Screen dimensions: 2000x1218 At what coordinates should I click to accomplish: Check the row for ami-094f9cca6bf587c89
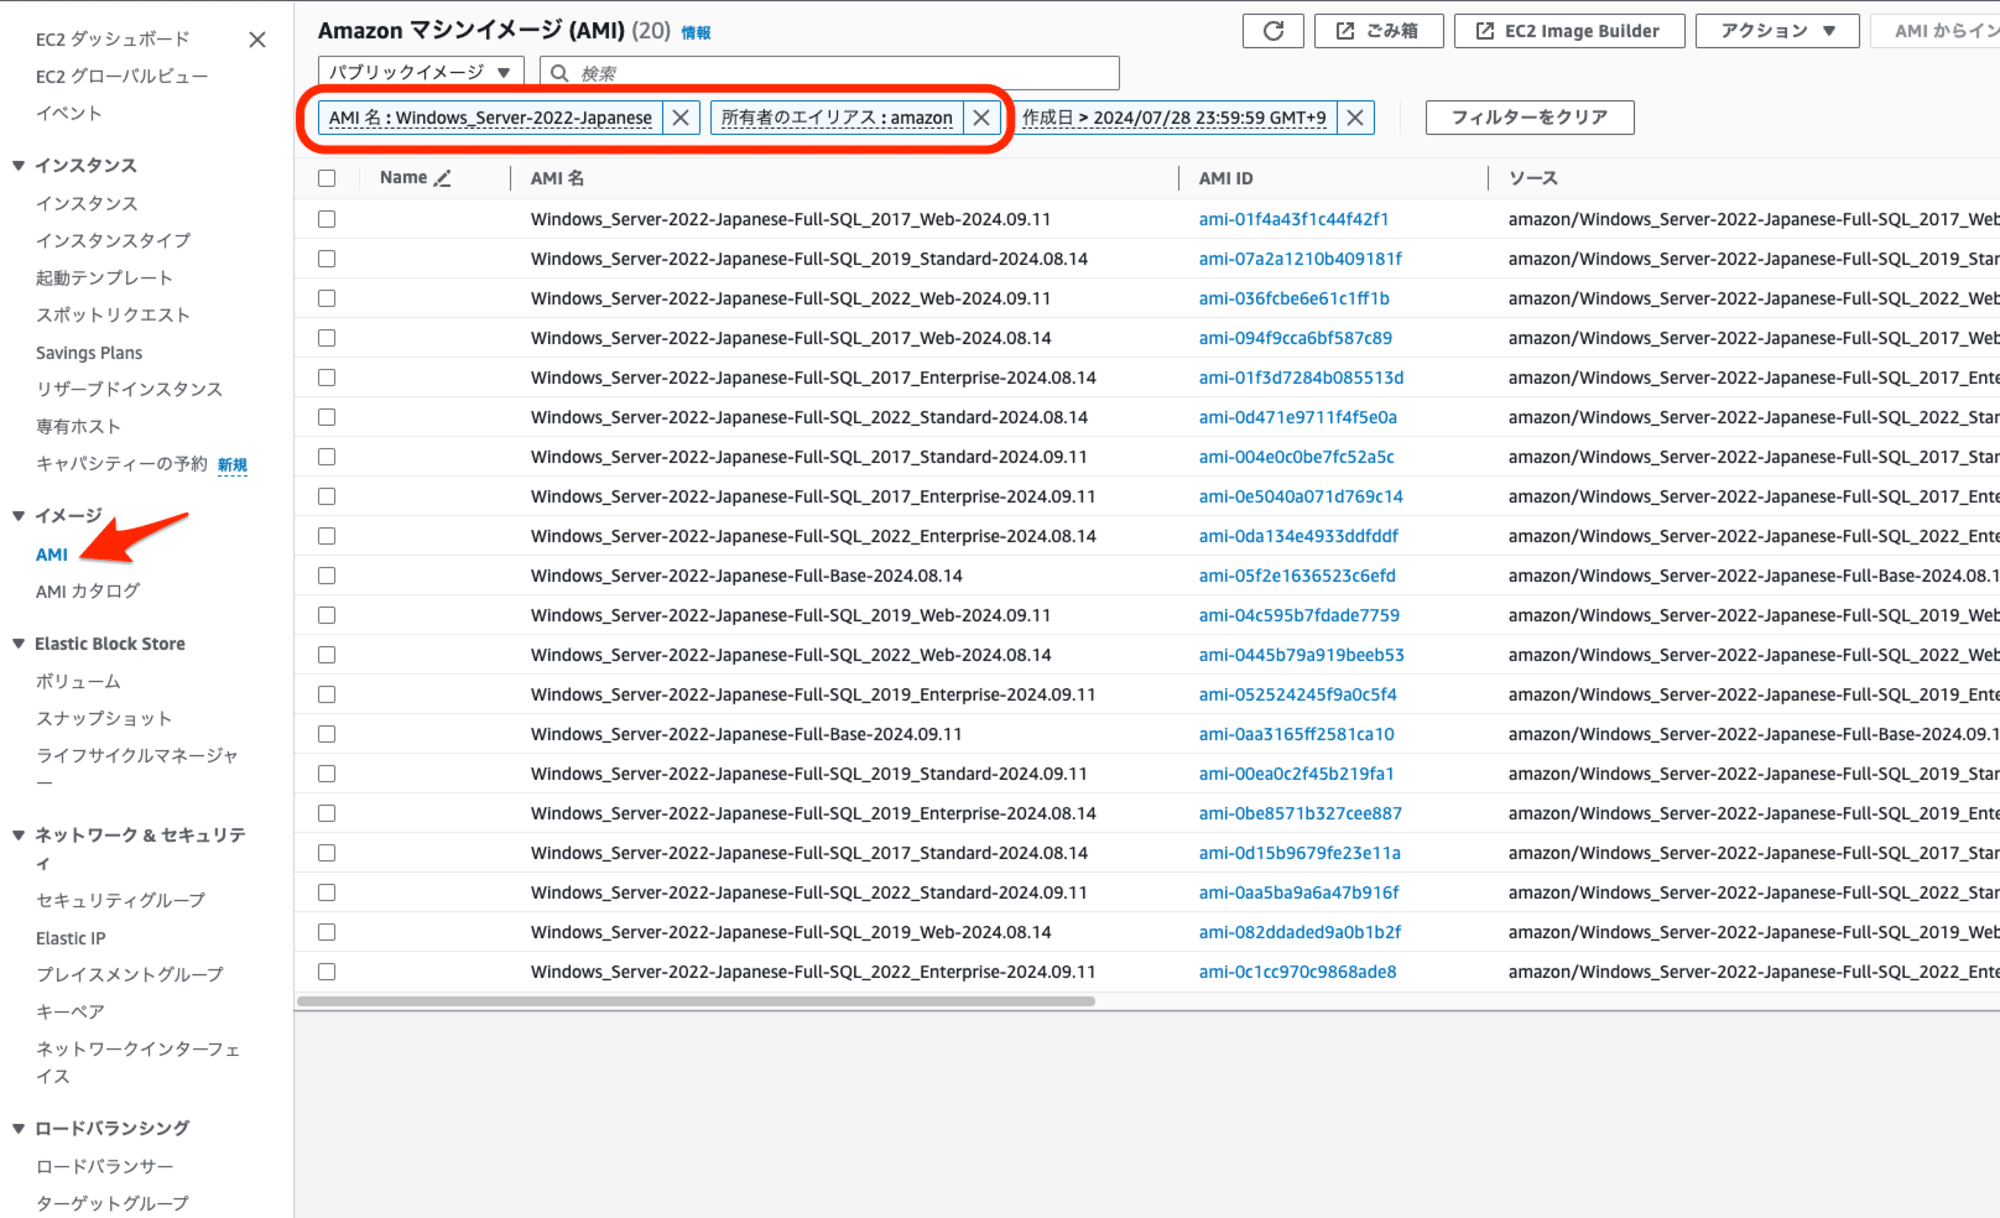[327, 338]
